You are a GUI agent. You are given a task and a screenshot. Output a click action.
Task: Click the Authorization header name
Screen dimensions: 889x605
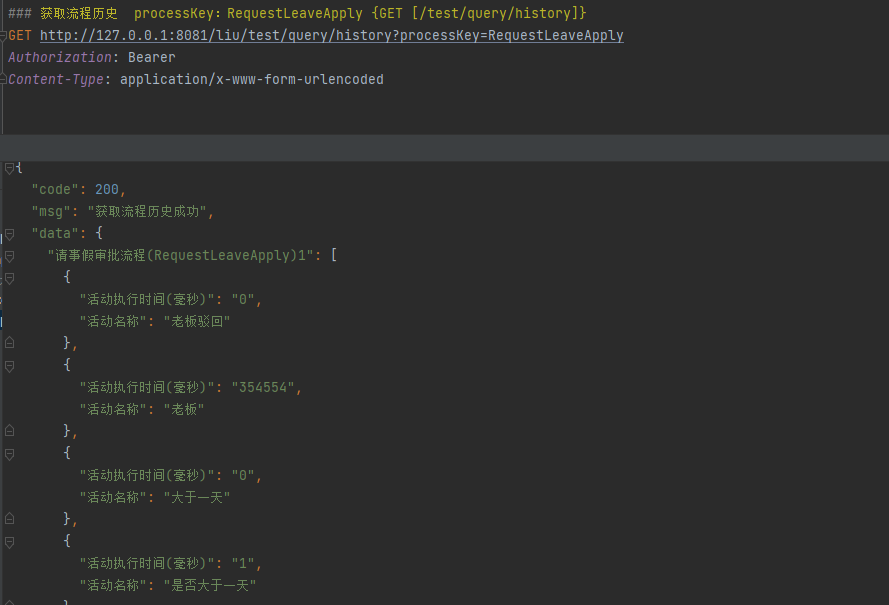[60, 58]
